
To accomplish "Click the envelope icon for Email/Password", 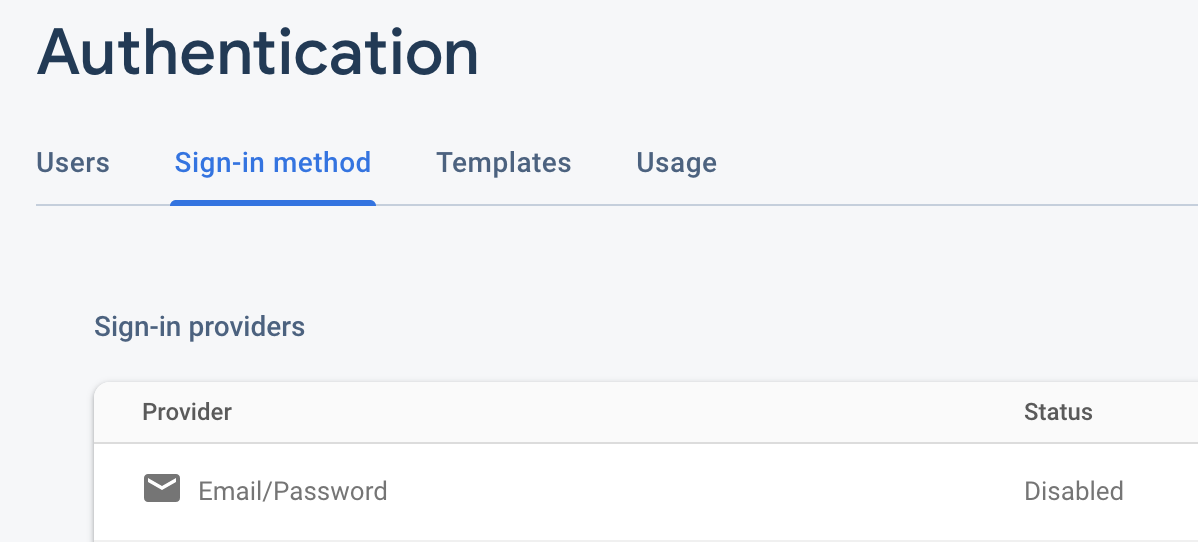I will 161,489.
